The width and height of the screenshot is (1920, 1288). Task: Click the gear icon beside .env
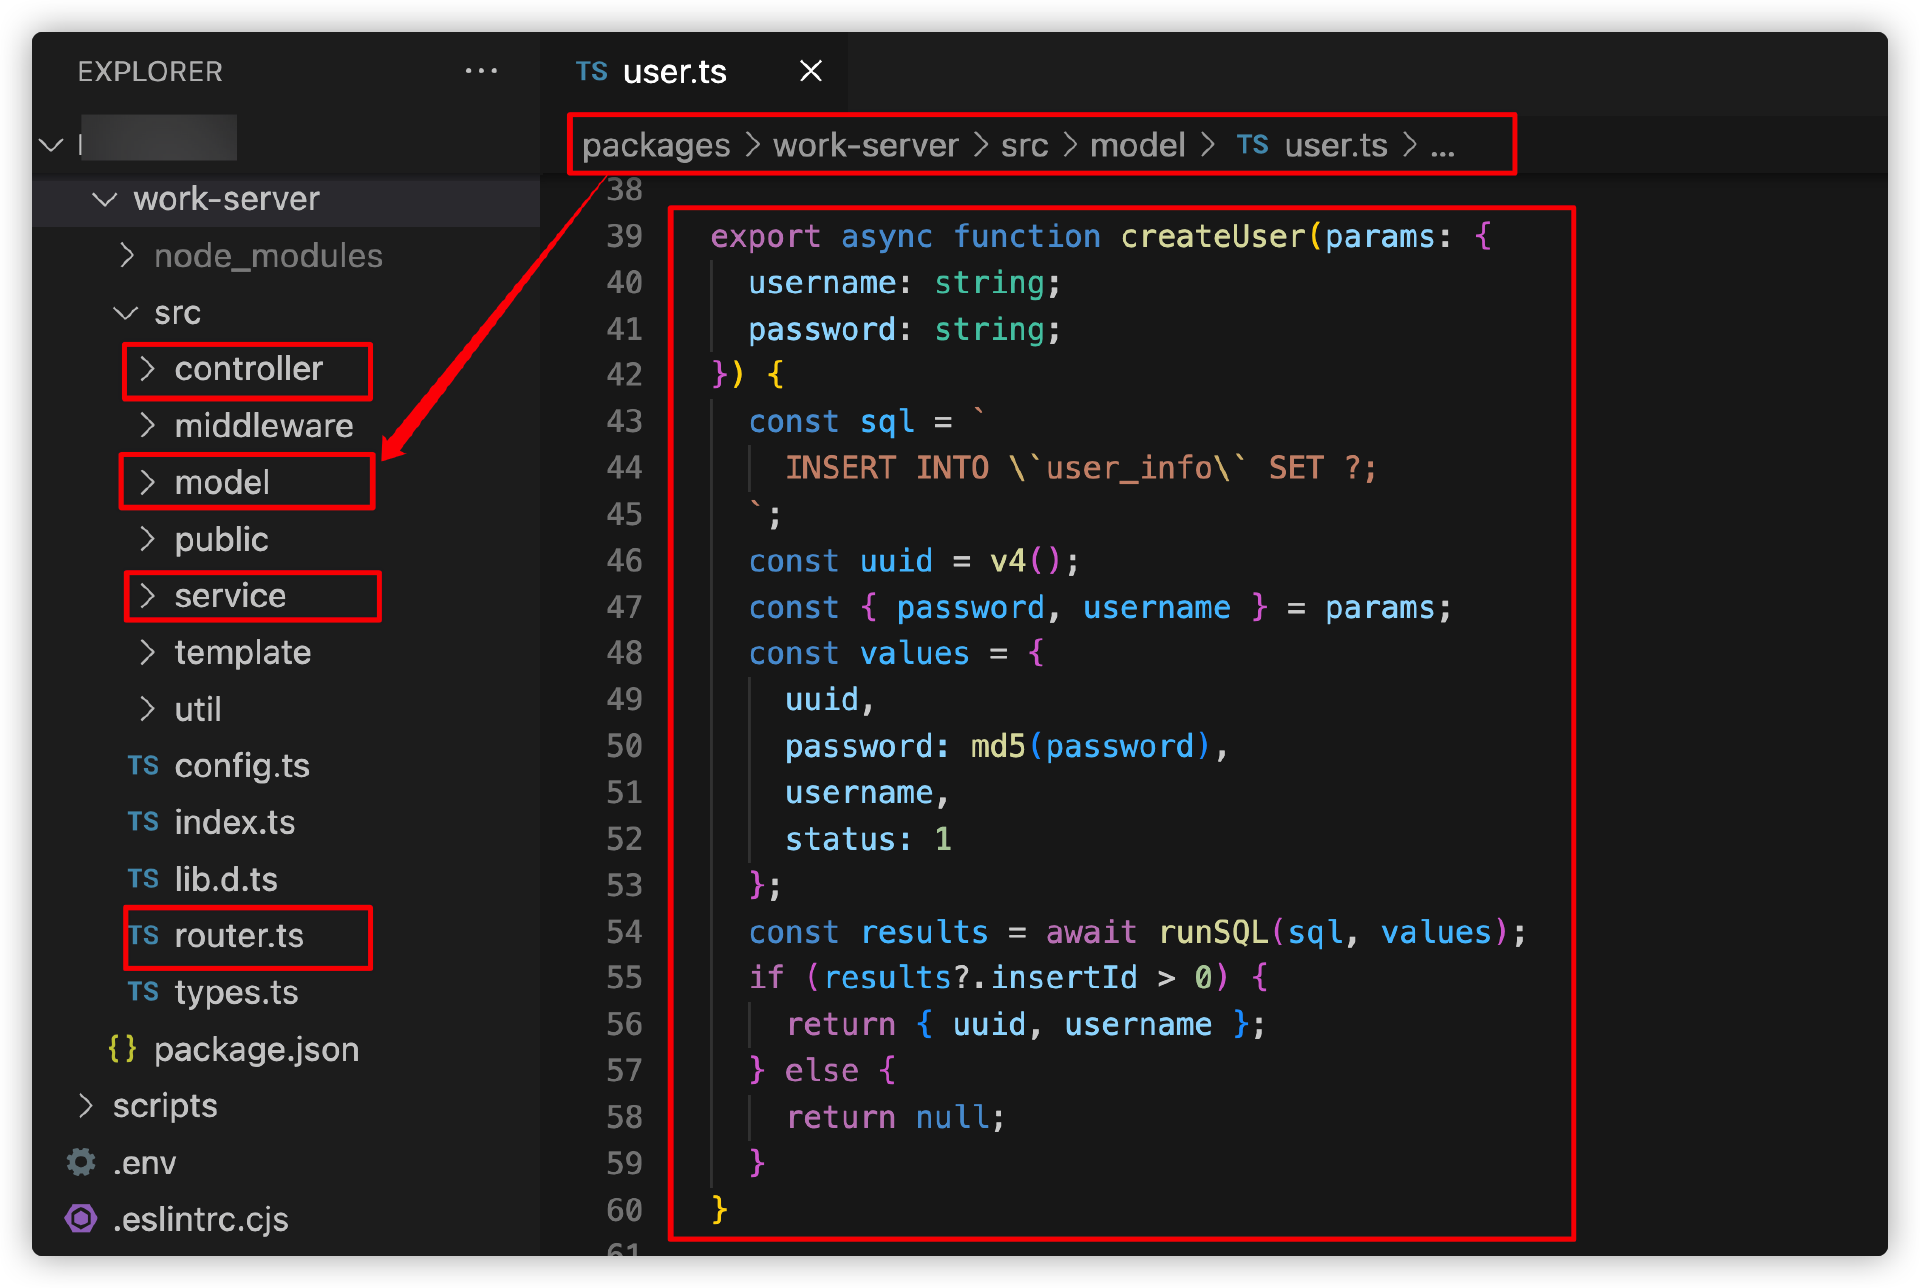click(x=81, y=1162)
